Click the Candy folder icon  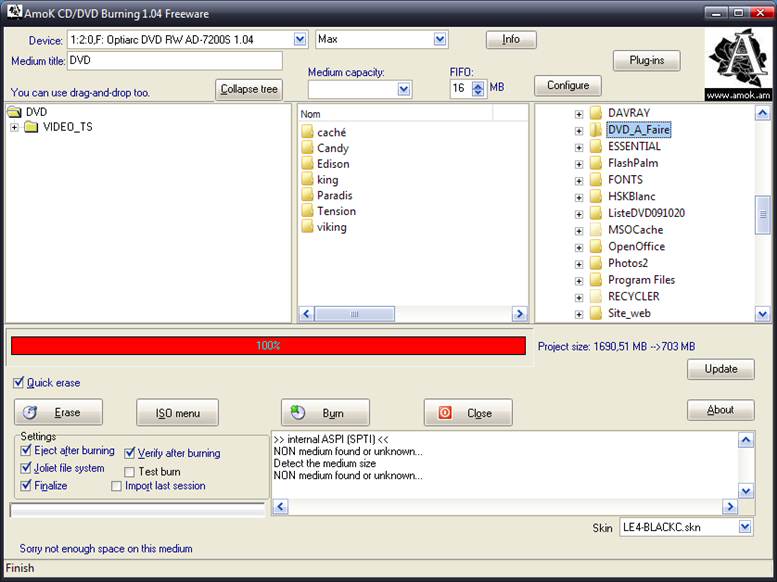(x=307, y=148)
